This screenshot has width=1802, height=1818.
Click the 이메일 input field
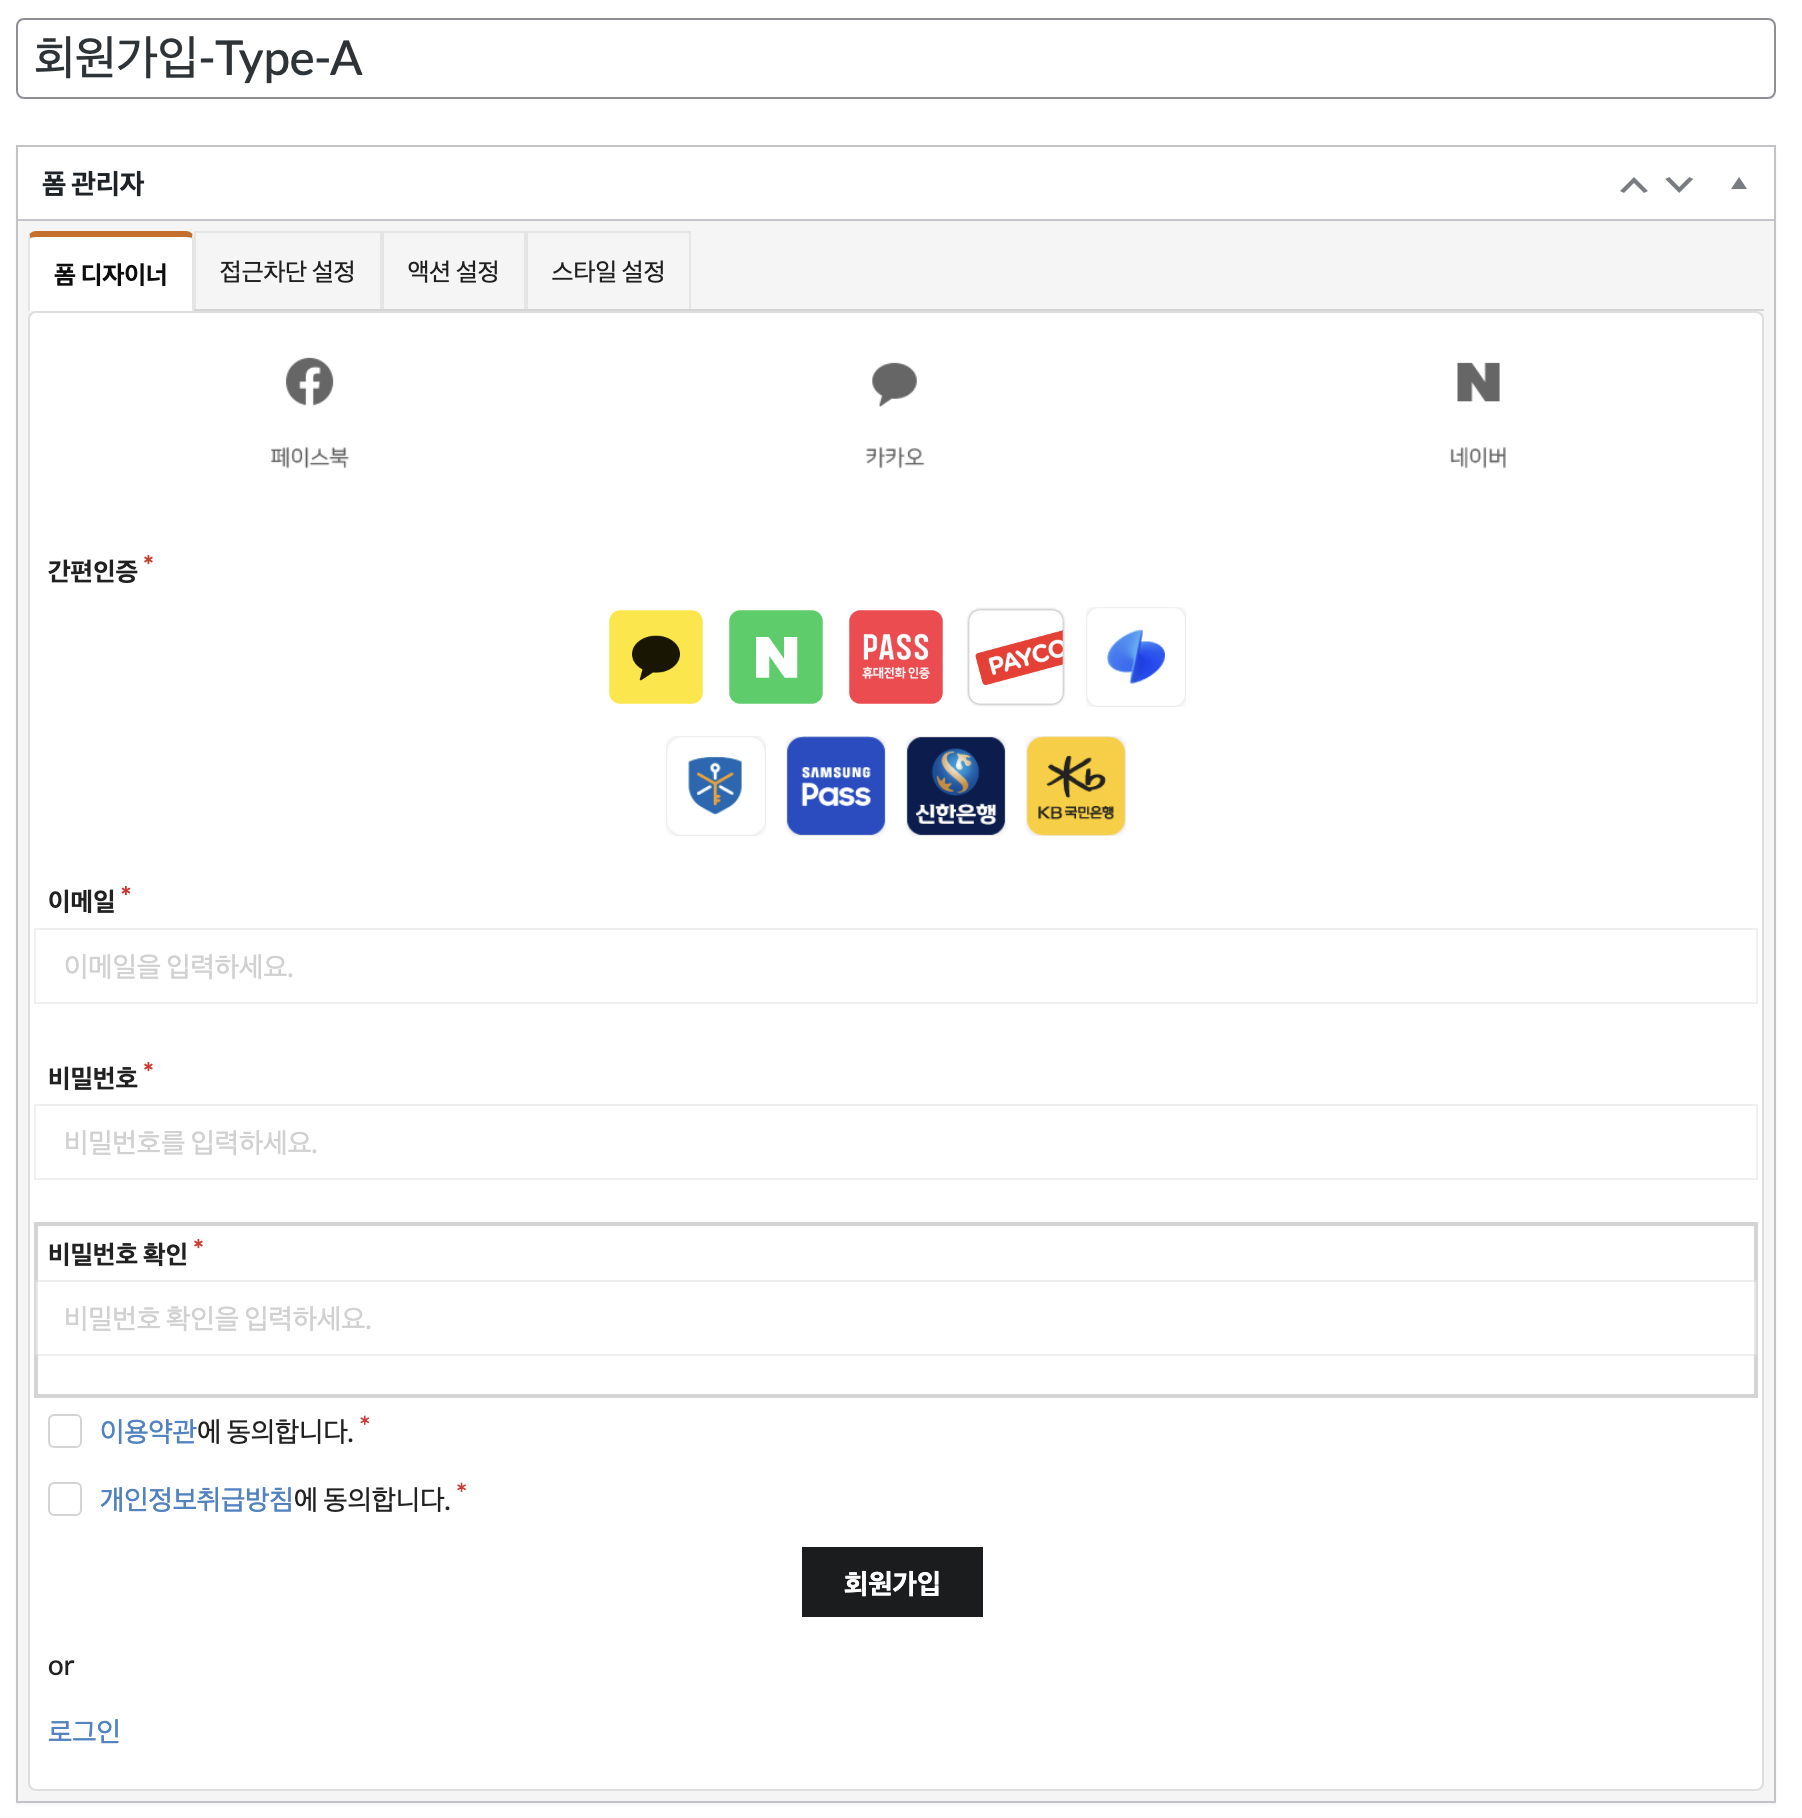(896, 966)
